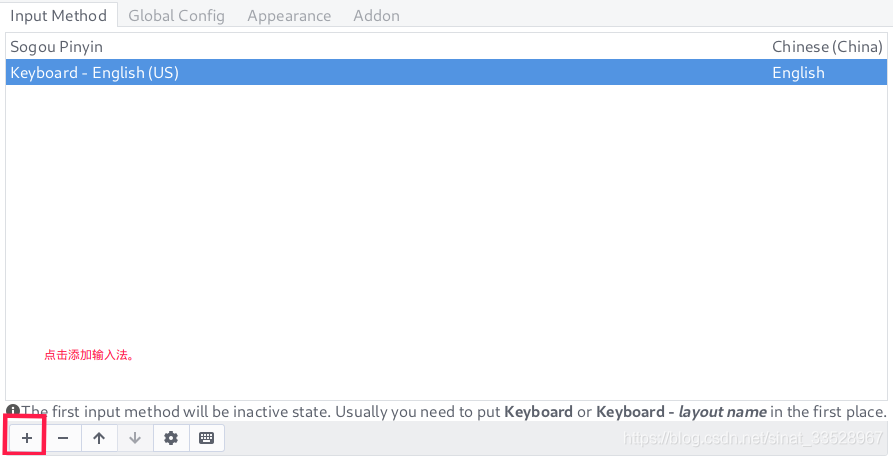893x457 pixels.
Task: Select the Keyboard - English (US) row
Action: [95, 73]
